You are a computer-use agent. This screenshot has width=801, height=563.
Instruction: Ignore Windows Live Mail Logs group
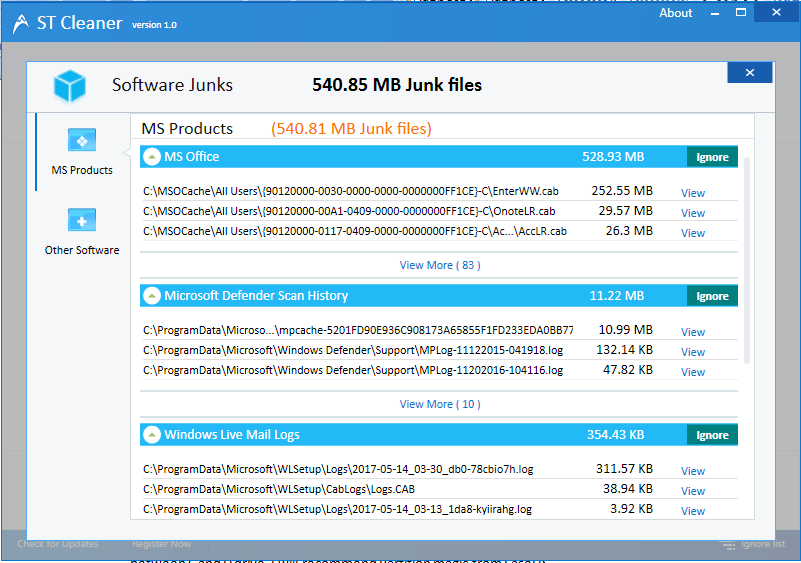[712, 435]
